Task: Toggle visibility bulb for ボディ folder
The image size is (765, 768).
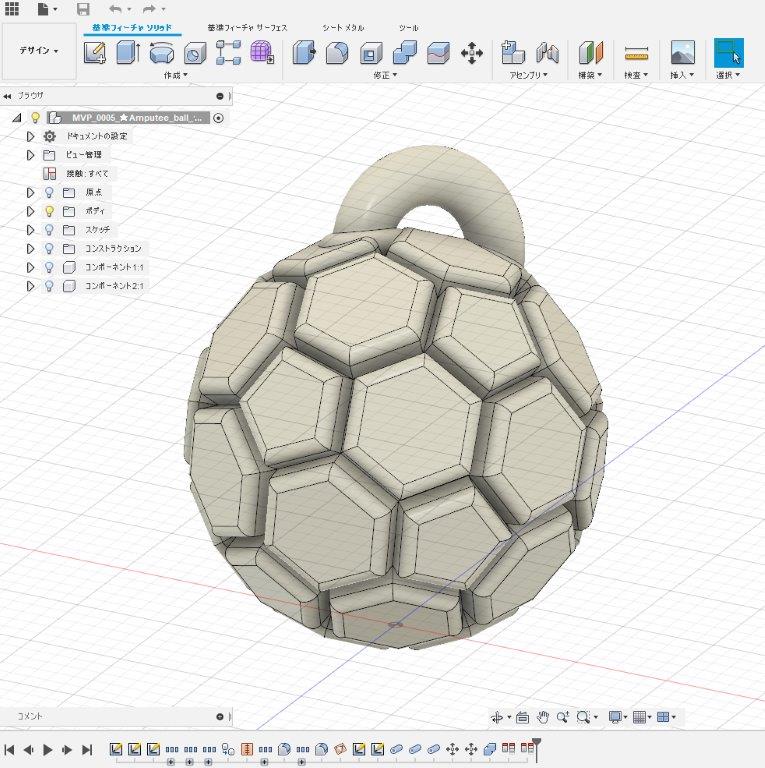Action: coord(49,211)
